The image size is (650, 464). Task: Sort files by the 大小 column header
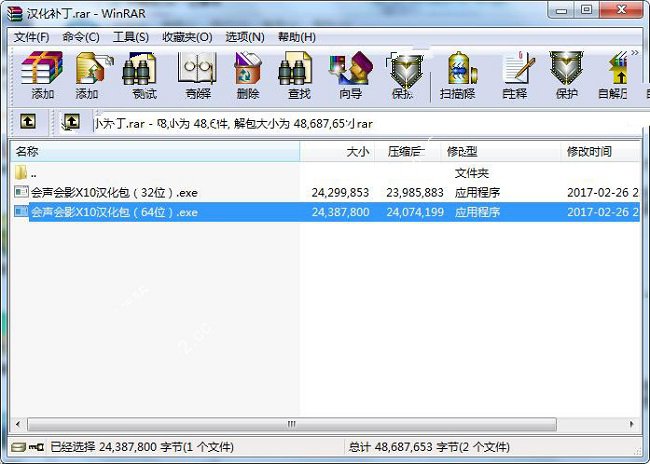pos(338,151)
